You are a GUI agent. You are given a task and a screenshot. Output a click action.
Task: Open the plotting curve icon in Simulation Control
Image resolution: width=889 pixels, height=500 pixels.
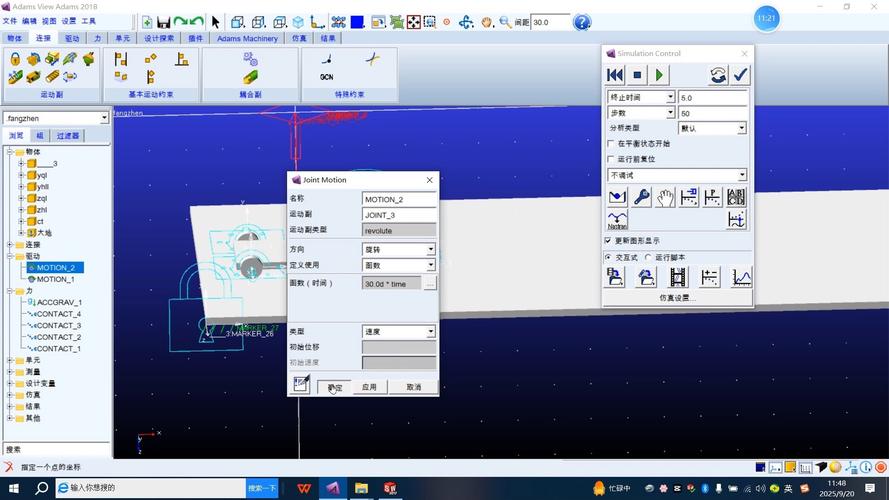(x=740, y=278)
